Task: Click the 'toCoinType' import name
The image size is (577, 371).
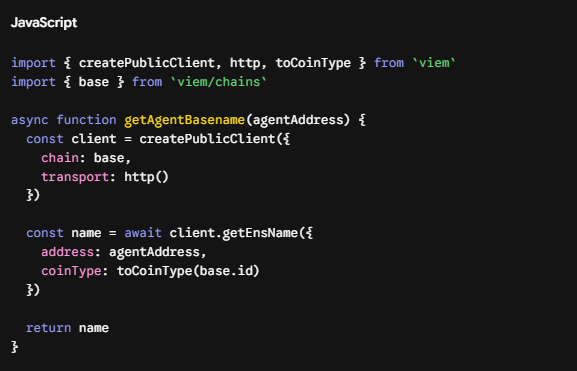Action: 313,63
